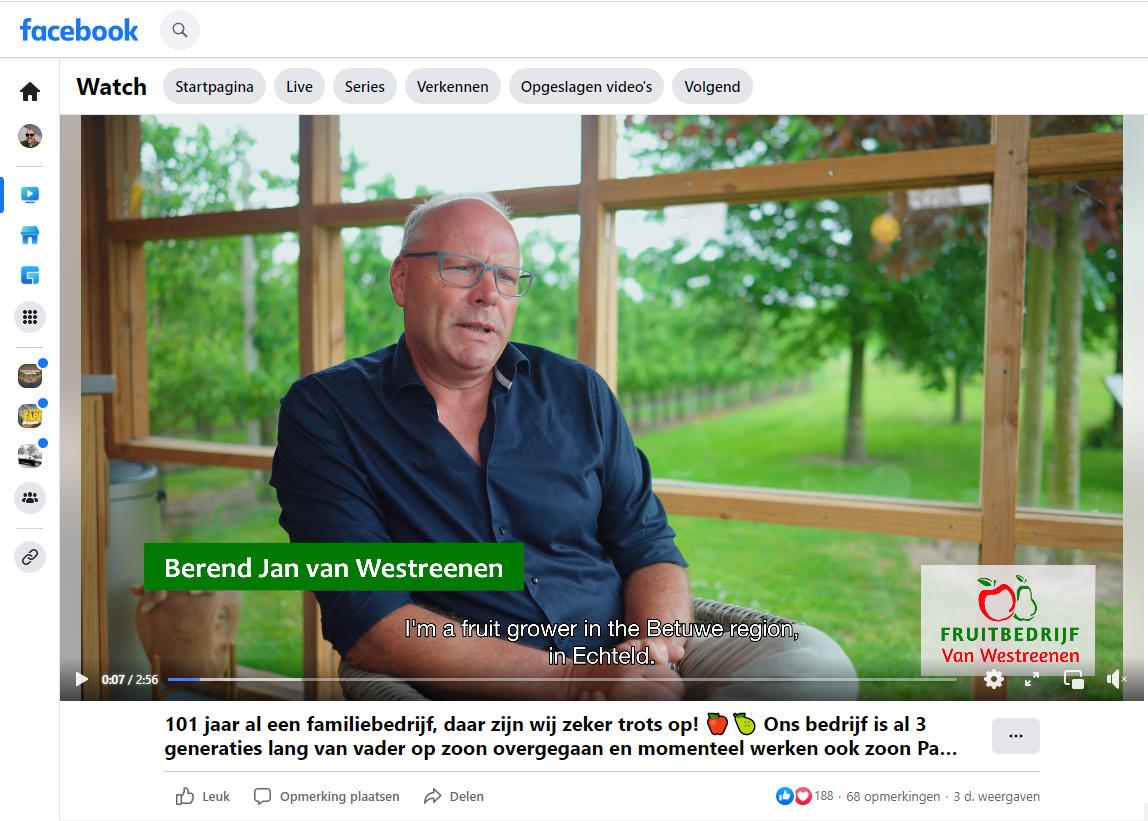The height and width of the screenshot is (821, 1148).
Task: Open video settings gear icon
Action: click(994, 679)
